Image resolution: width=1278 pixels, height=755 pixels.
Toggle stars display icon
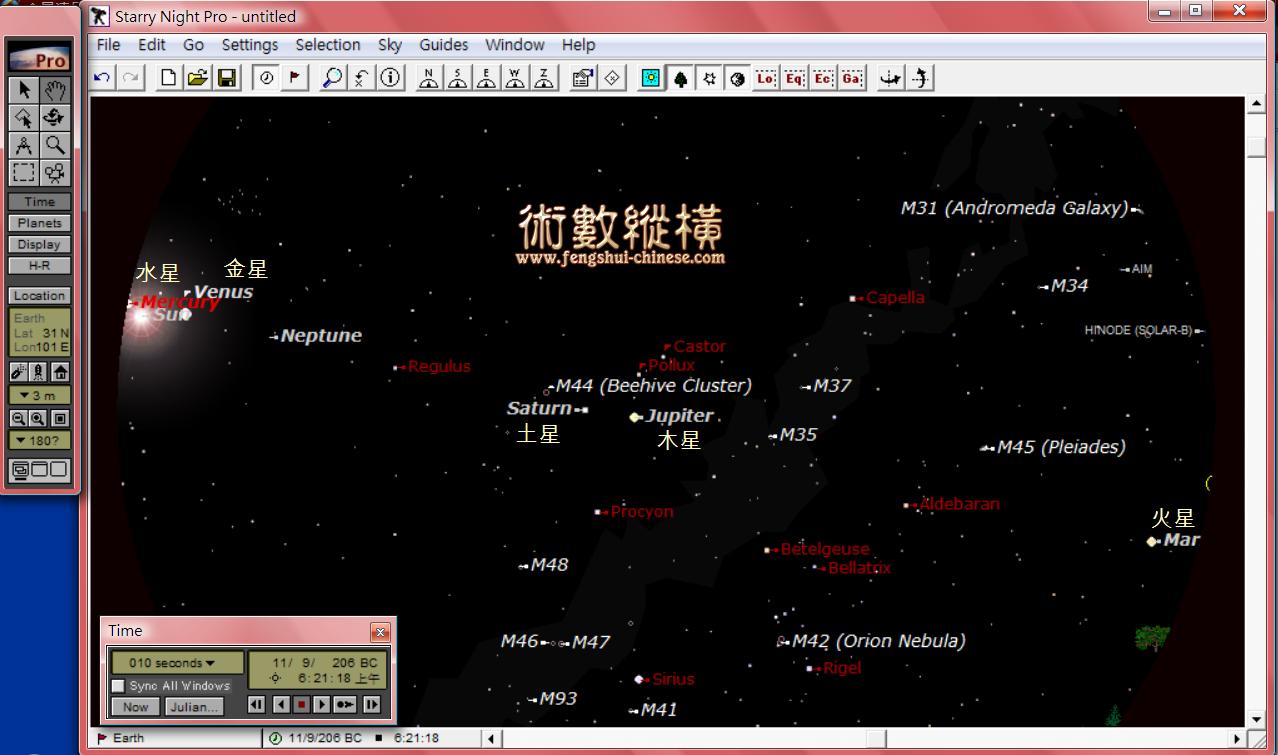[x=709, y=78]
